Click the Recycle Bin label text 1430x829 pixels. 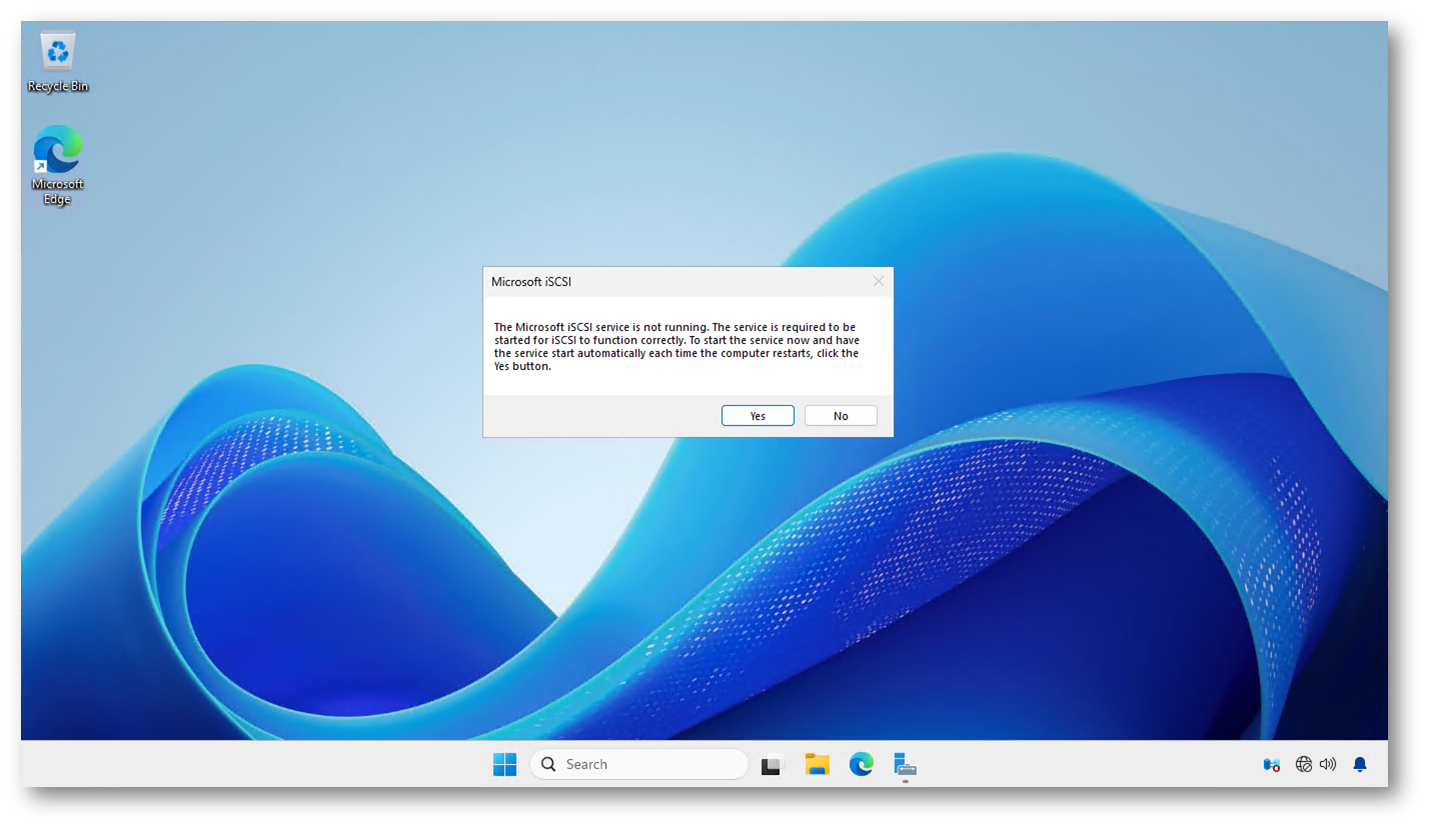(58, 87)
